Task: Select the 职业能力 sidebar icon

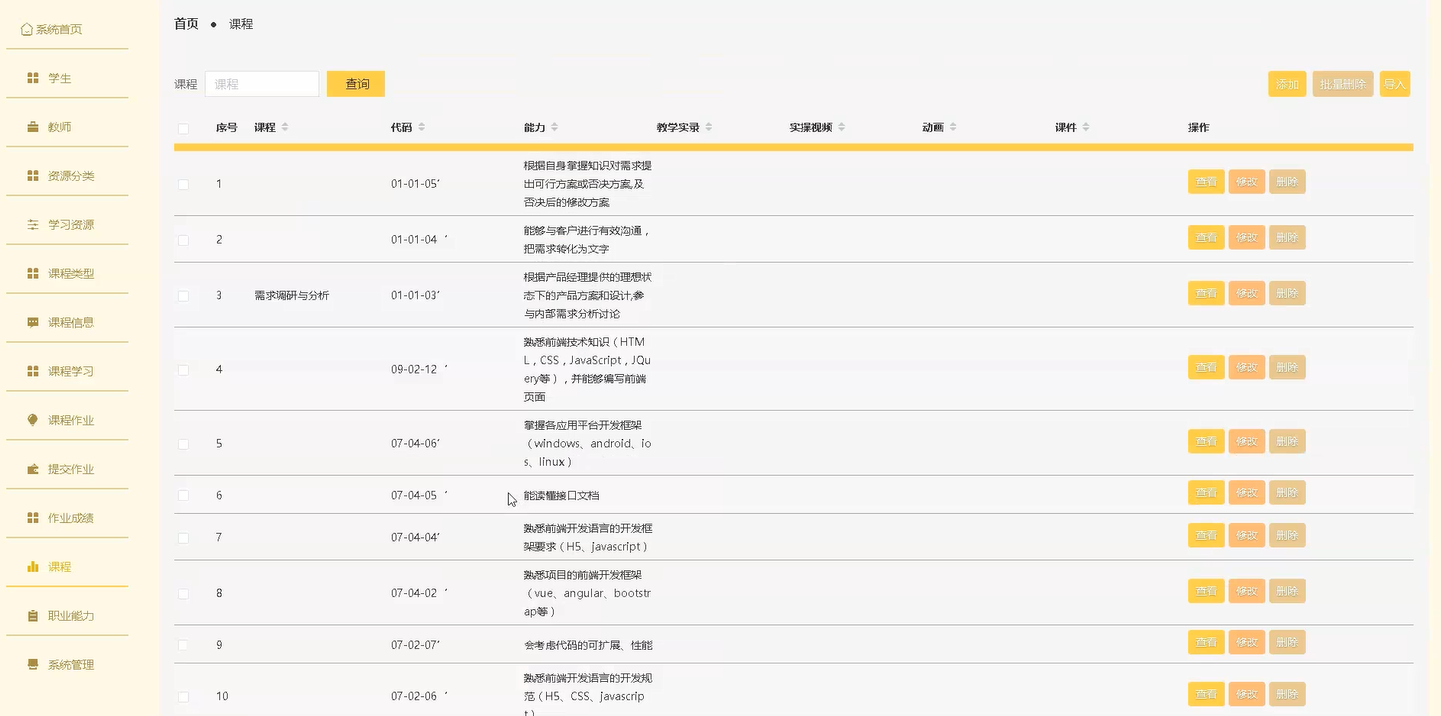Action: (x=31, y=615)
